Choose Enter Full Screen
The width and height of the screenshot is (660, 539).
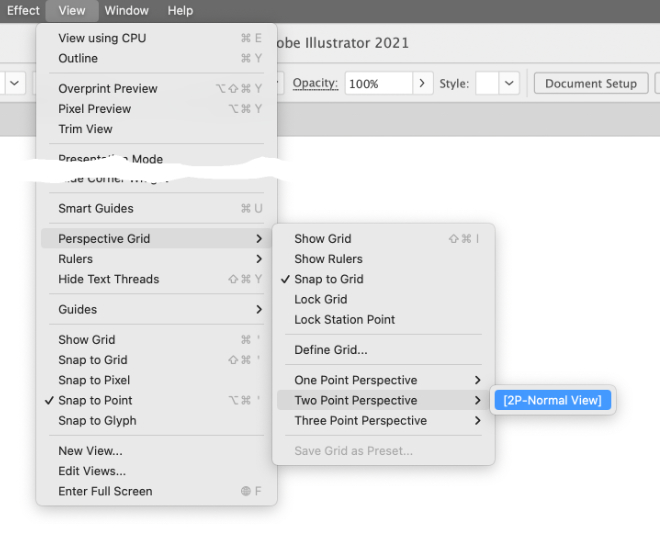(x=105, y=491)
